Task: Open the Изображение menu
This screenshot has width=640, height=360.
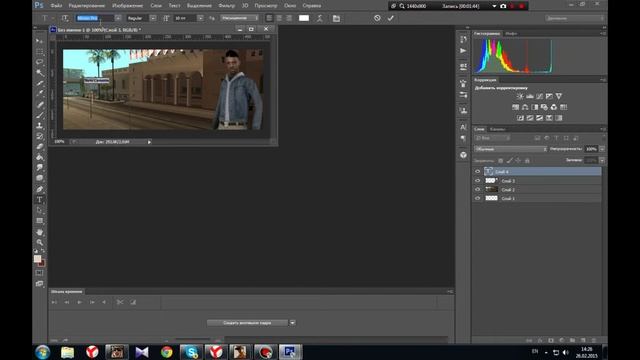Action: click(128, 6)
